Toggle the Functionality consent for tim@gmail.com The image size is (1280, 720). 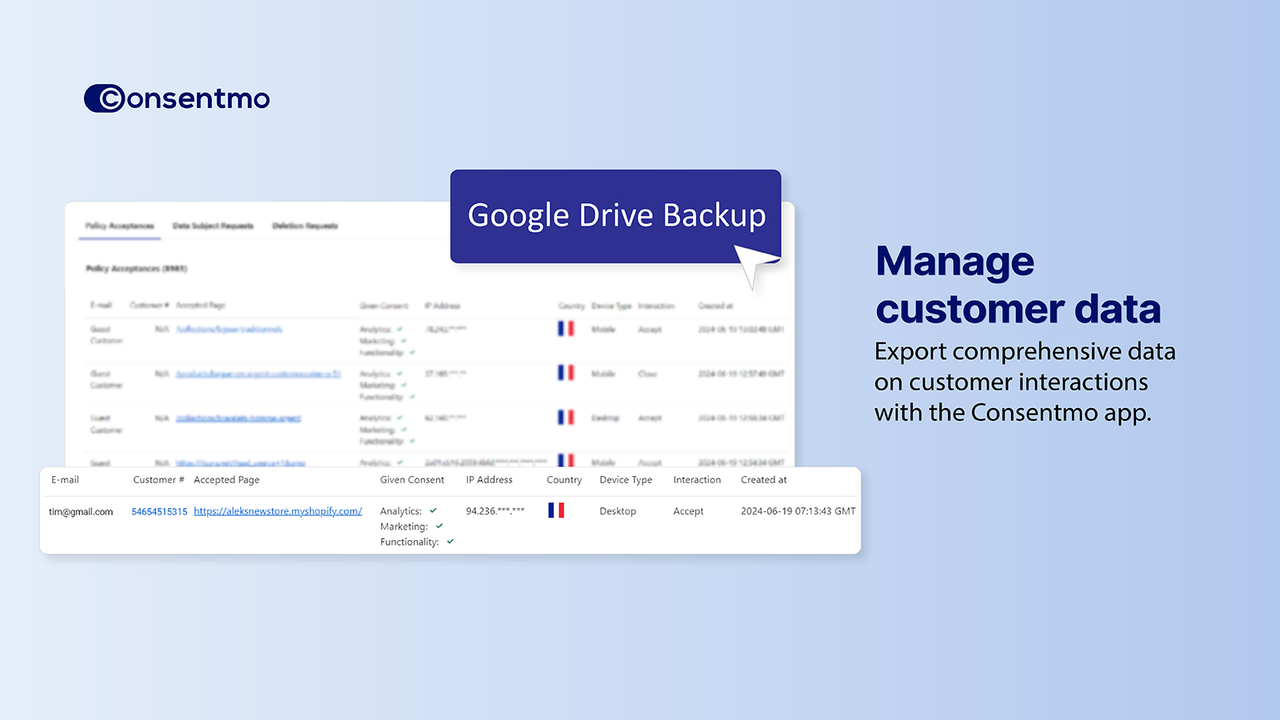tap(449, 542)
